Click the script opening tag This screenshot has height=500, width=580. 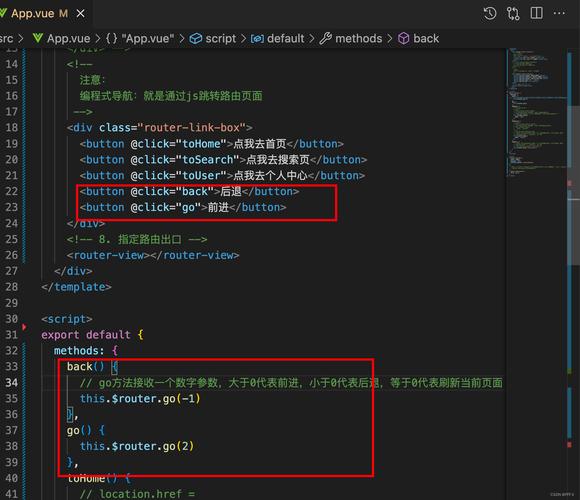[67, 319]
